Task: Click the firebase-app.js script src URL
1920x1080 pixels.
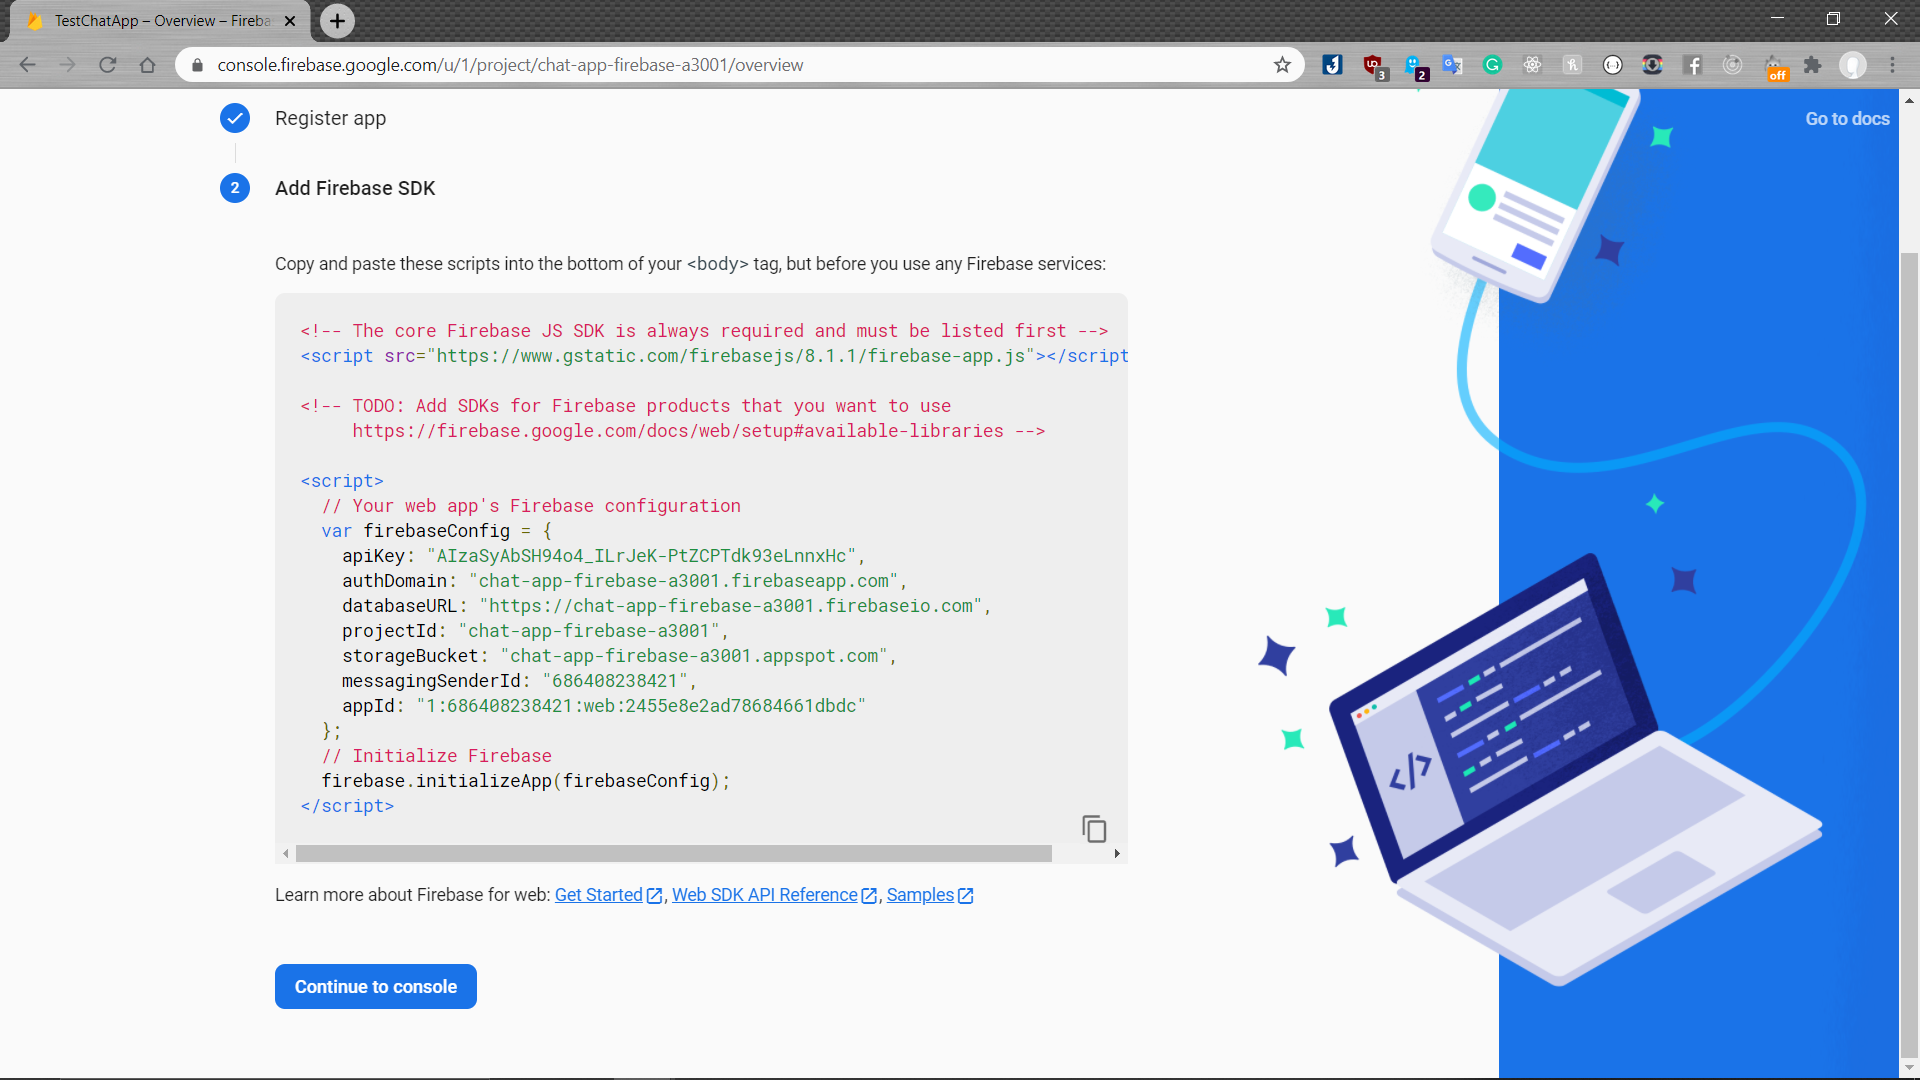Action: click(730, 356)
